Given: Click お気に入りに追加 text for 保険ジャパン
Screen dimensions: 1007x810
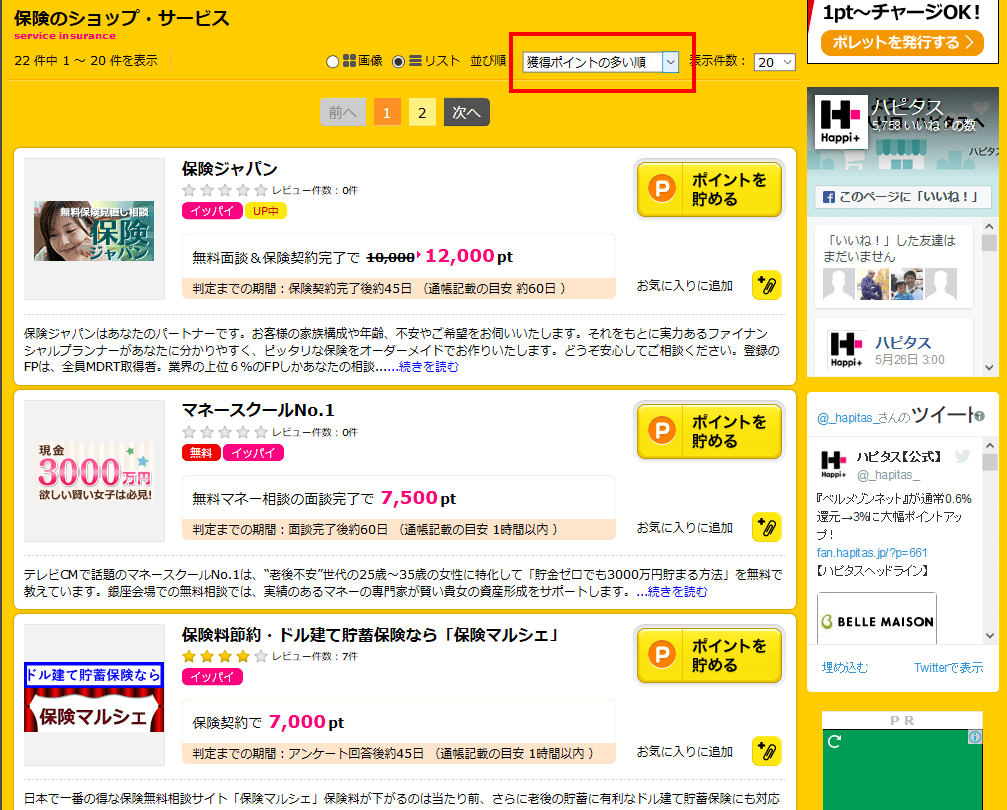Looking at the screenshot, I should pyautogui.click(x=685, y=286).
